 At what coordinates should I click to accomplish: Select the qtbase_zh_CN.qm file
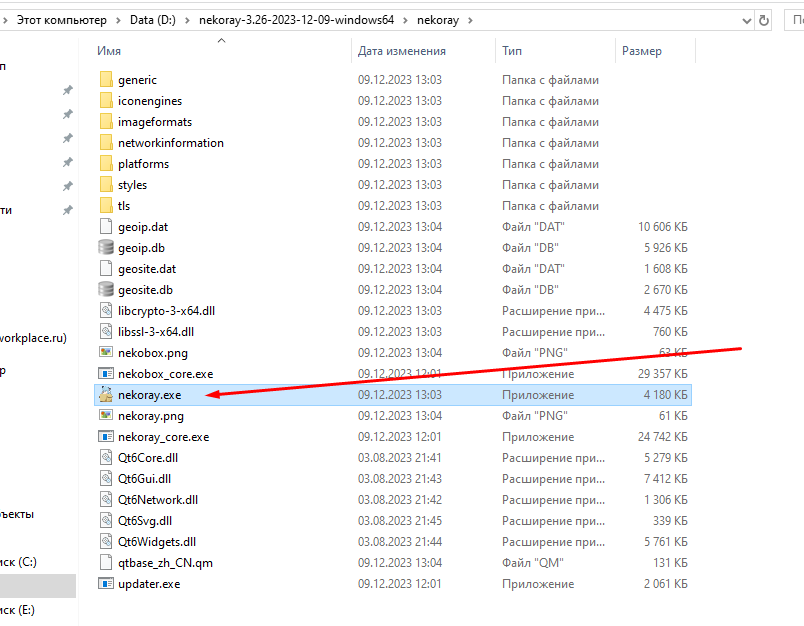(x=165, y=563)
